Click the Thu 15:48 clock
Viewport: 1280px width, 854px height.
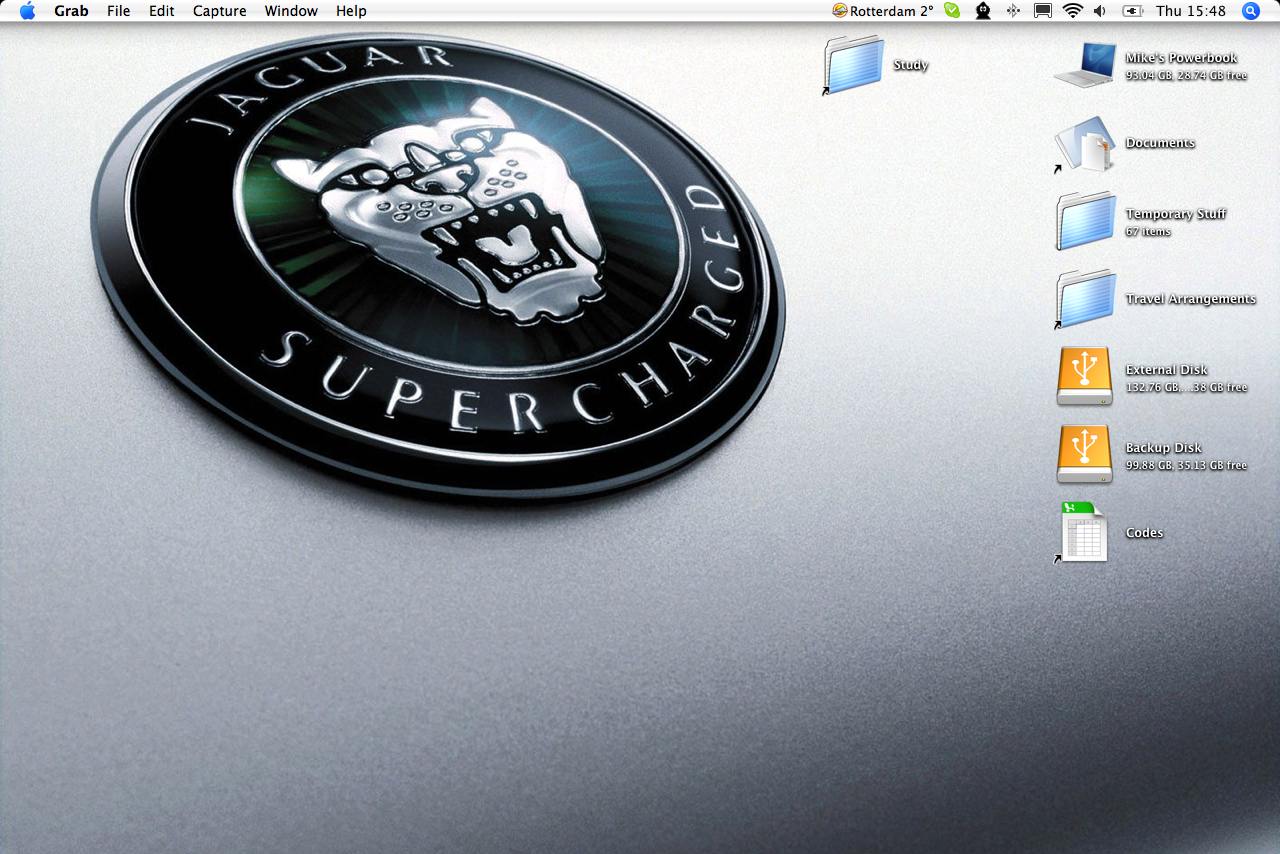click(x=1190, y=11)
